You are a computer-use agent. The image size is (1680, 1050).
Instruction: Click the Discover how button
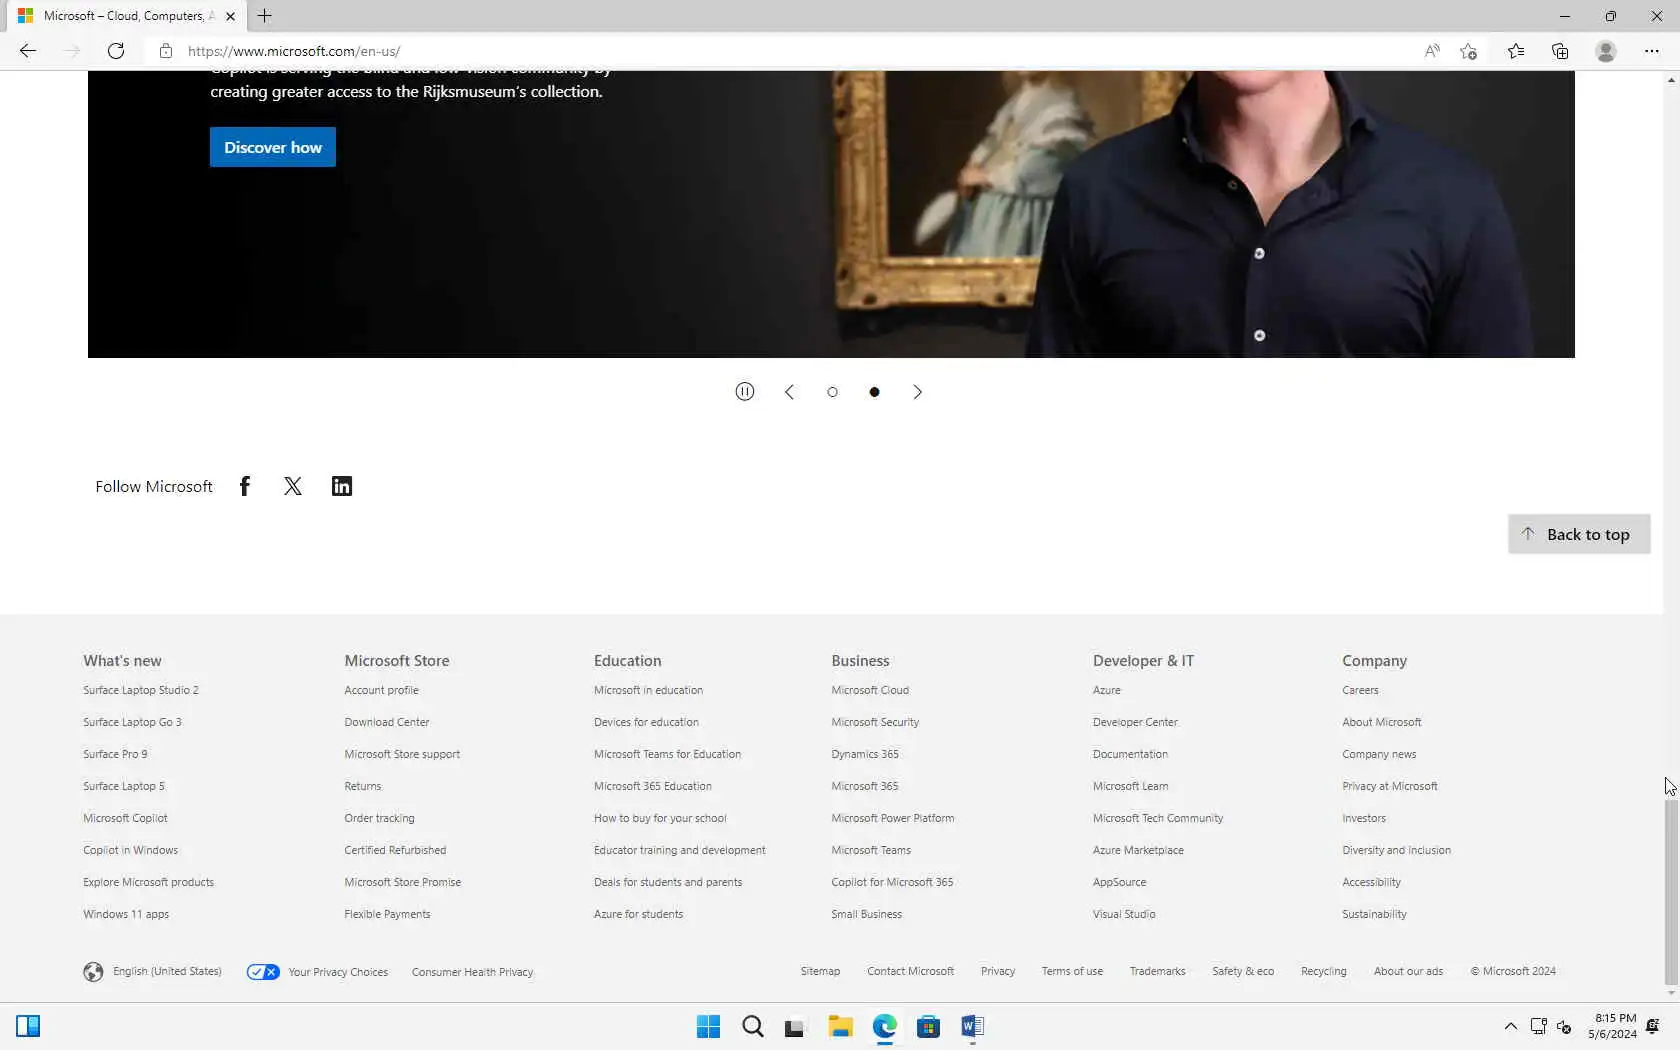[x=273, y=147]
